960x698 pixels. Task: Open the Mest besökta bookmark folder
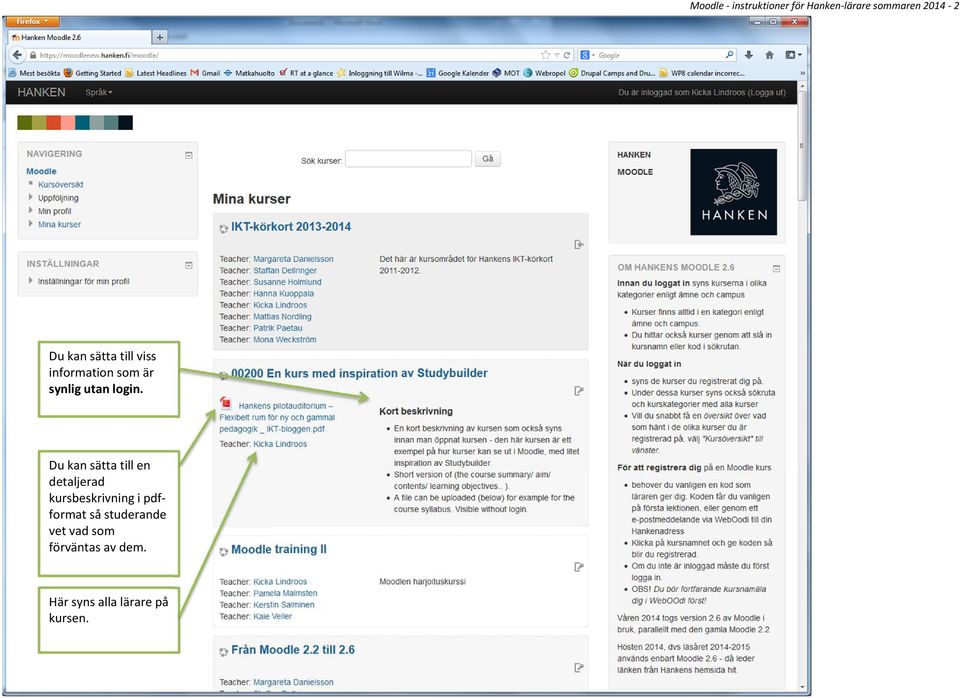[35, 73]
